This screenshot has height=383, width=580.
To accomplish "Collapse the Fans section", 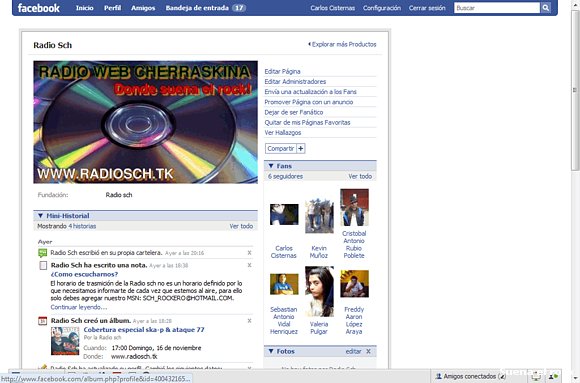I will [271, 166].
